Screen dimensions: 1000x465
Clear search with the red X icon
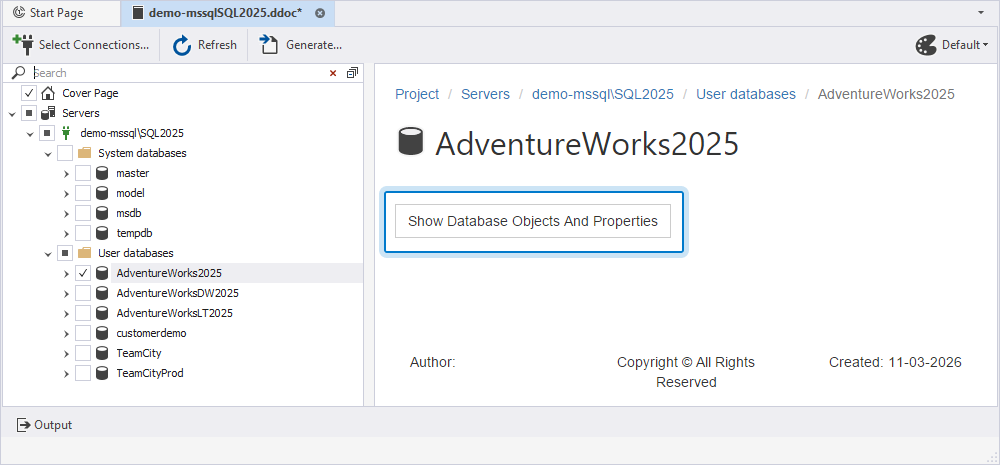333,73
